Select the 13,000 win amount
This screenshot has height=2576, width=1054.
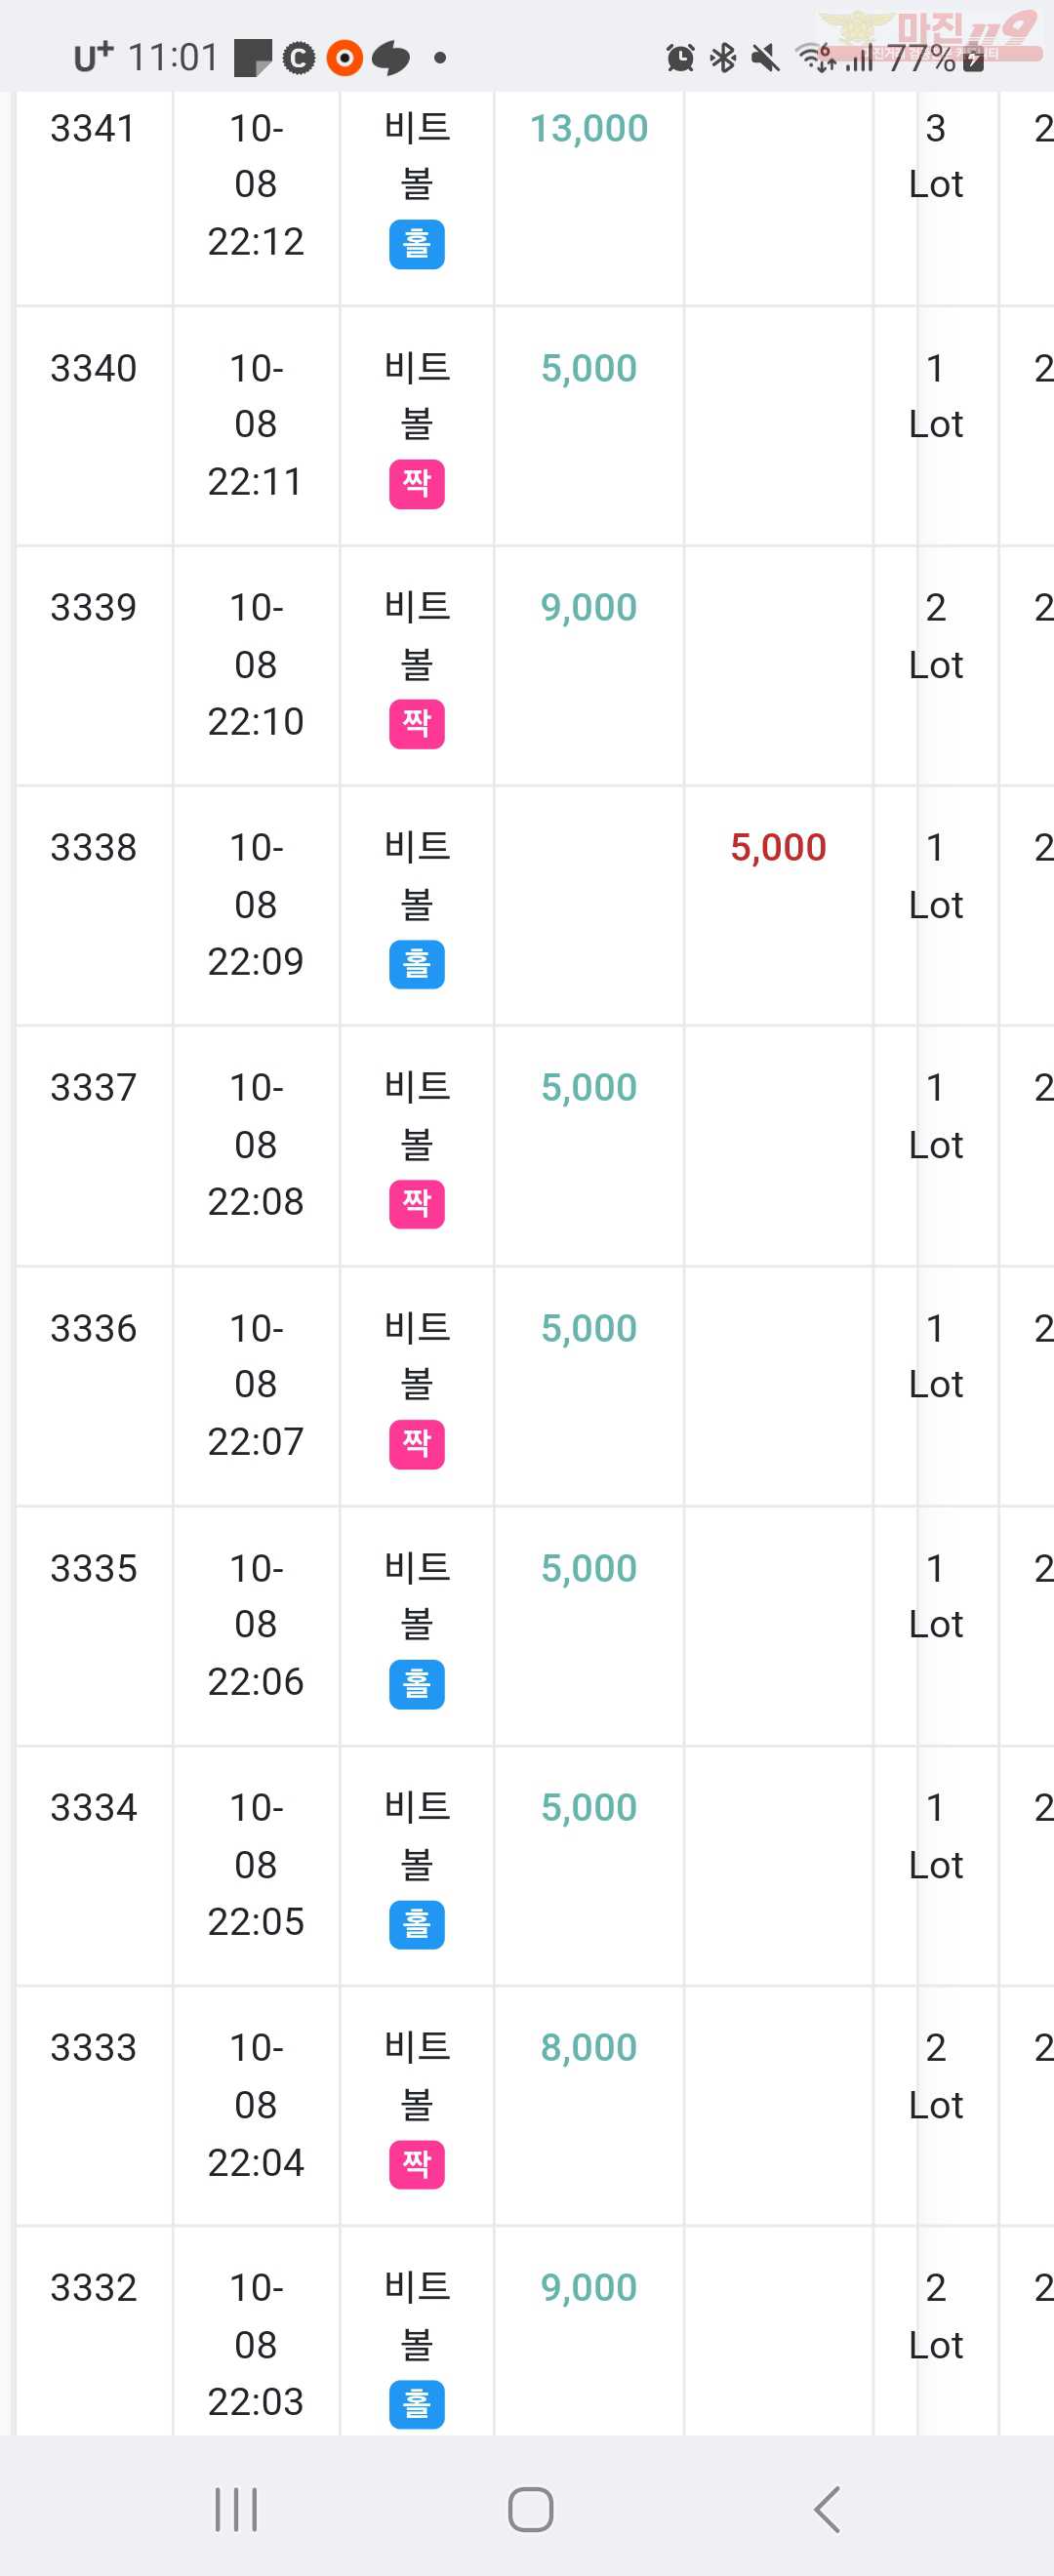click(588, 129)
